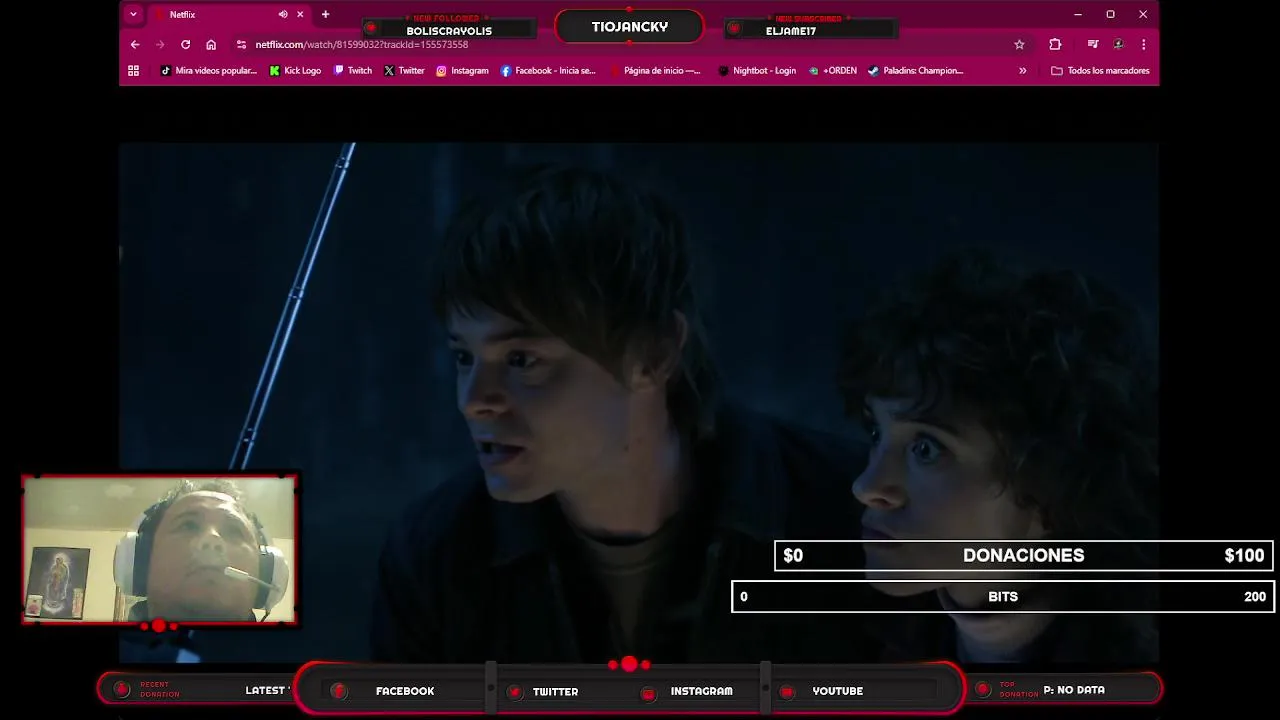The image size is (1280, 720).
Task: Open the Kick Logo bookmark
Action: [295, 71]
